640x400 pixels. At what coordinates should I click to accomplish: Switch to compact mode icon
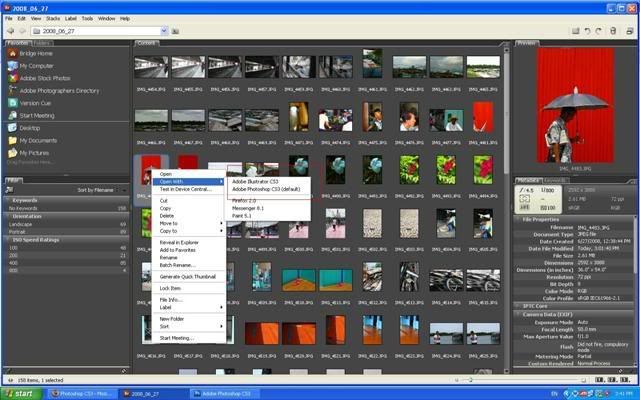pyautogui.click(x=629, y=31)
